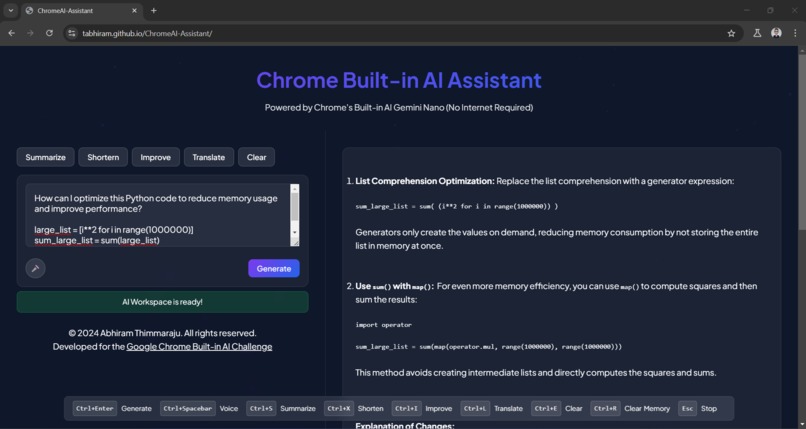This screenshot has width=806, height=429.
Task: Minimize the Chrome window
Action: coord(747,10)
